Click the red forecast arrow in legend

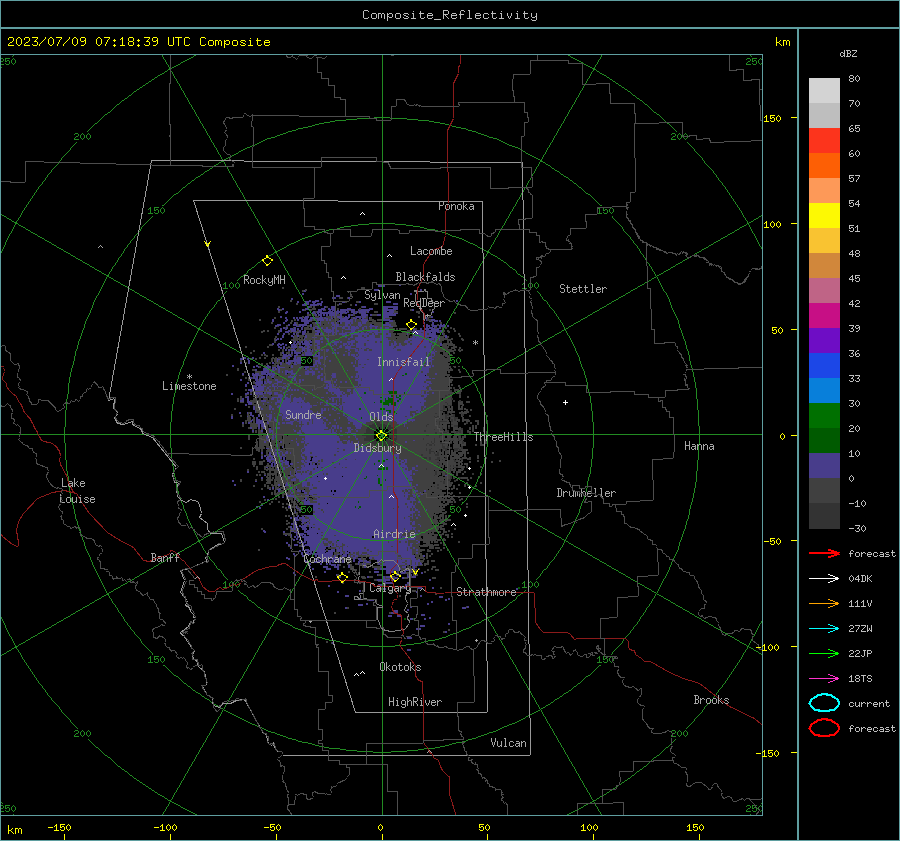coord(824,553)
